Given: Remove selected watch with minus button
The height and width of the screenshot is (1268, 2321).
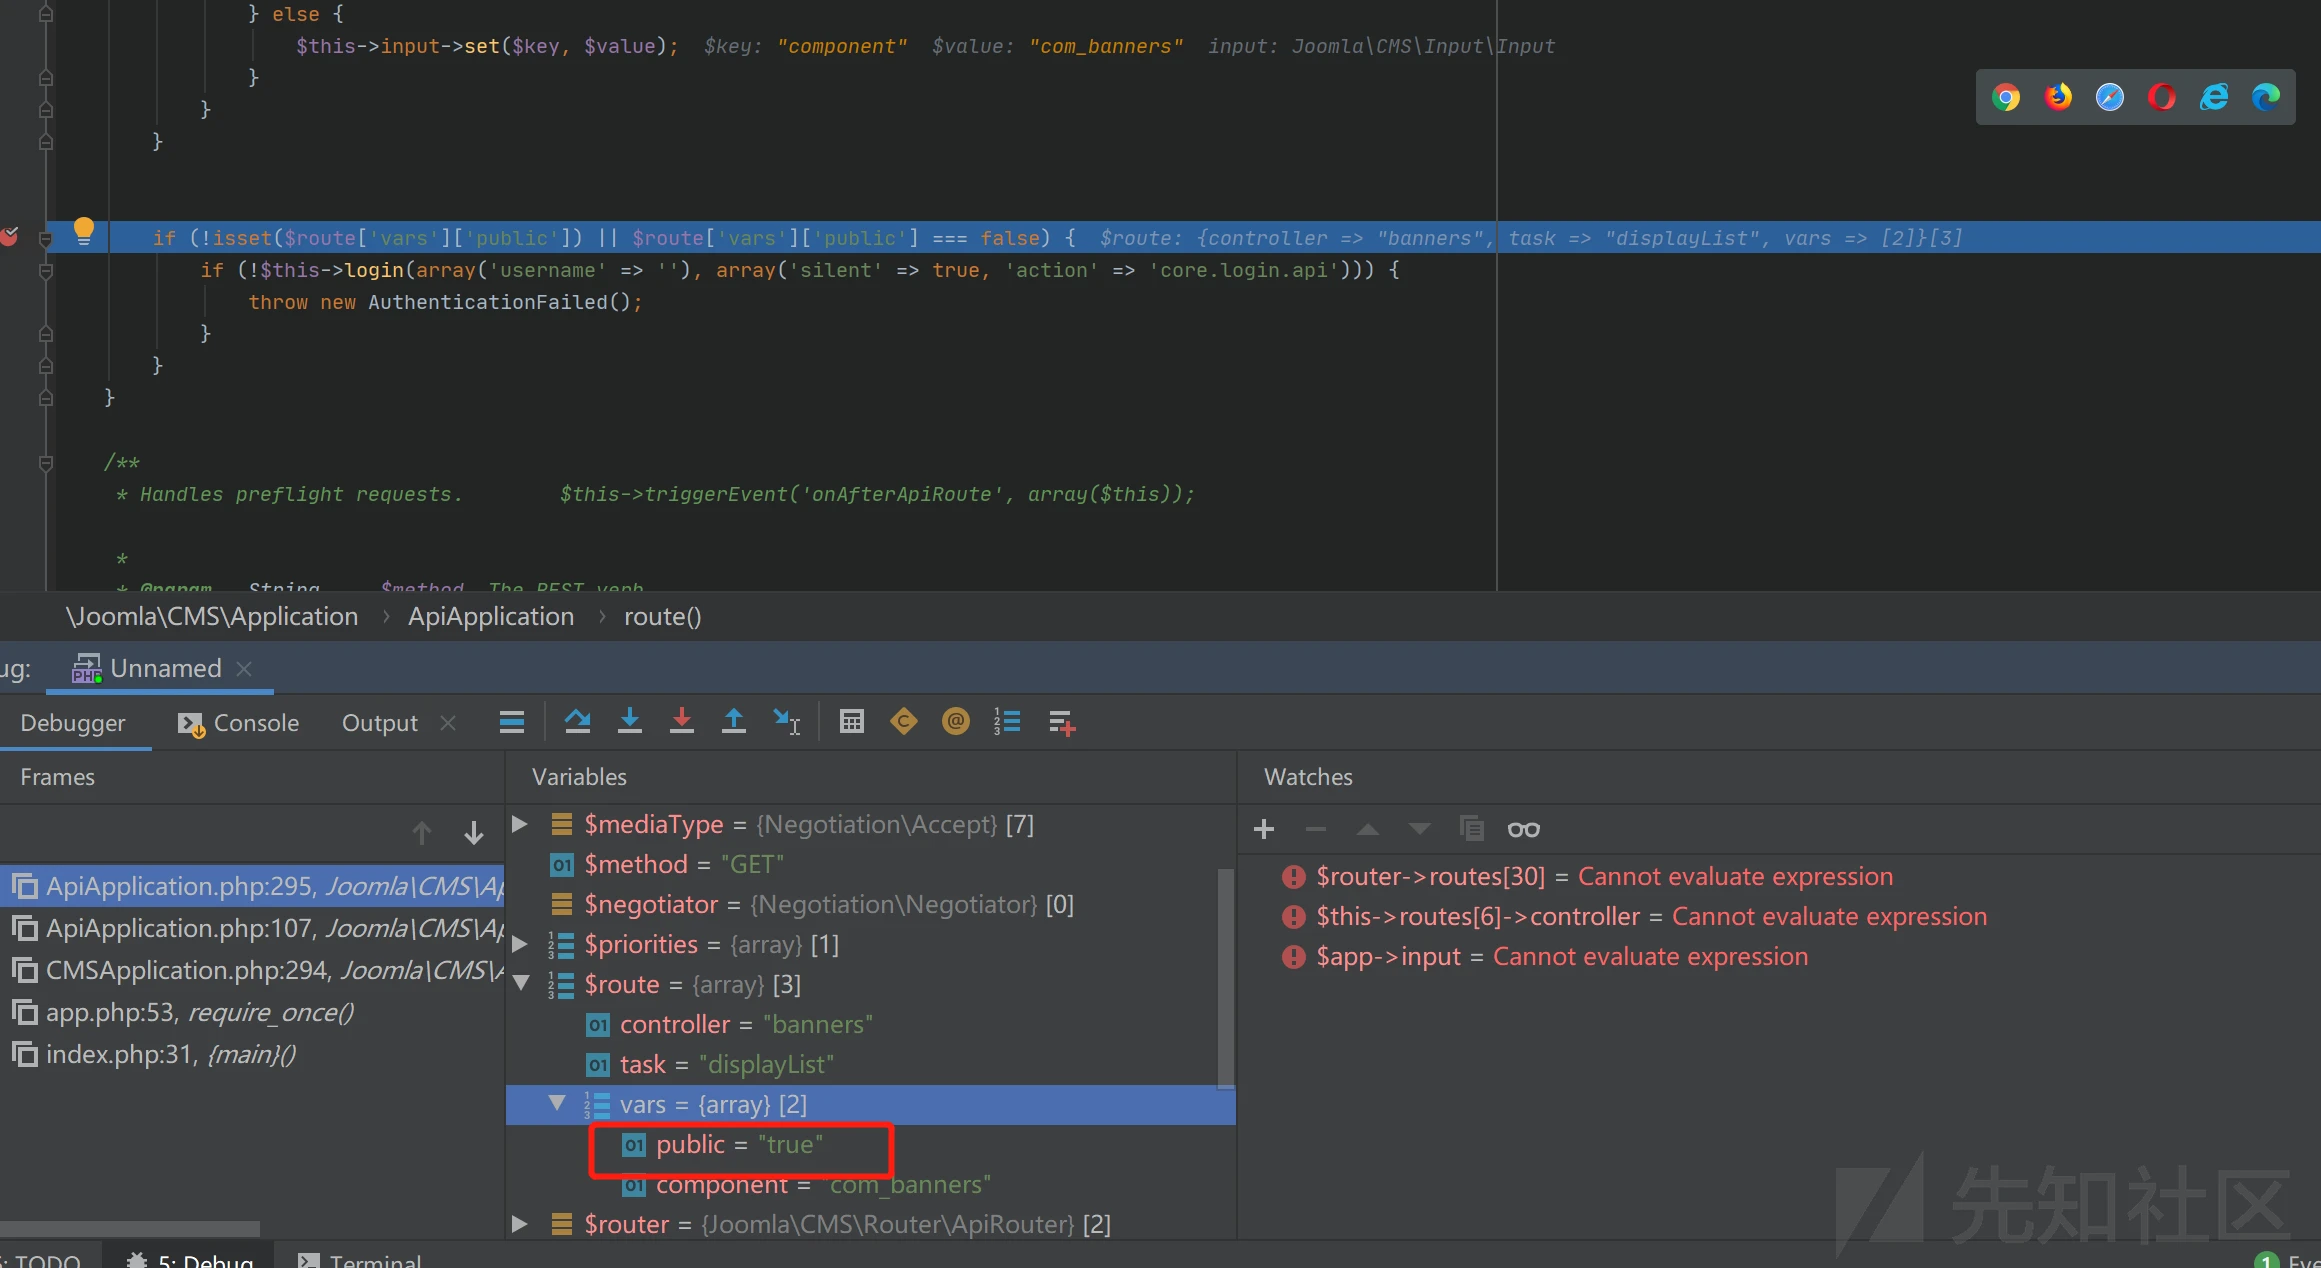Looking at the screenshot, I should click(x=1316, y=829).
